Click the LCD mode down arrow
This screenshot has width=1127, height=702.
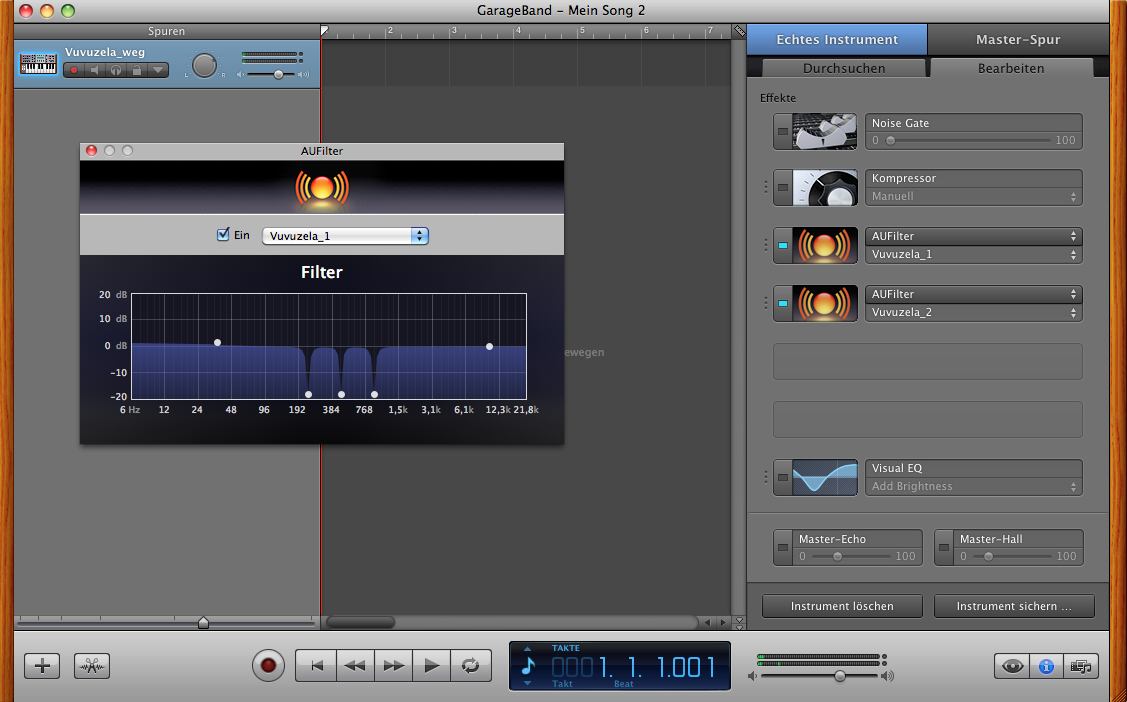pos(528,683)
